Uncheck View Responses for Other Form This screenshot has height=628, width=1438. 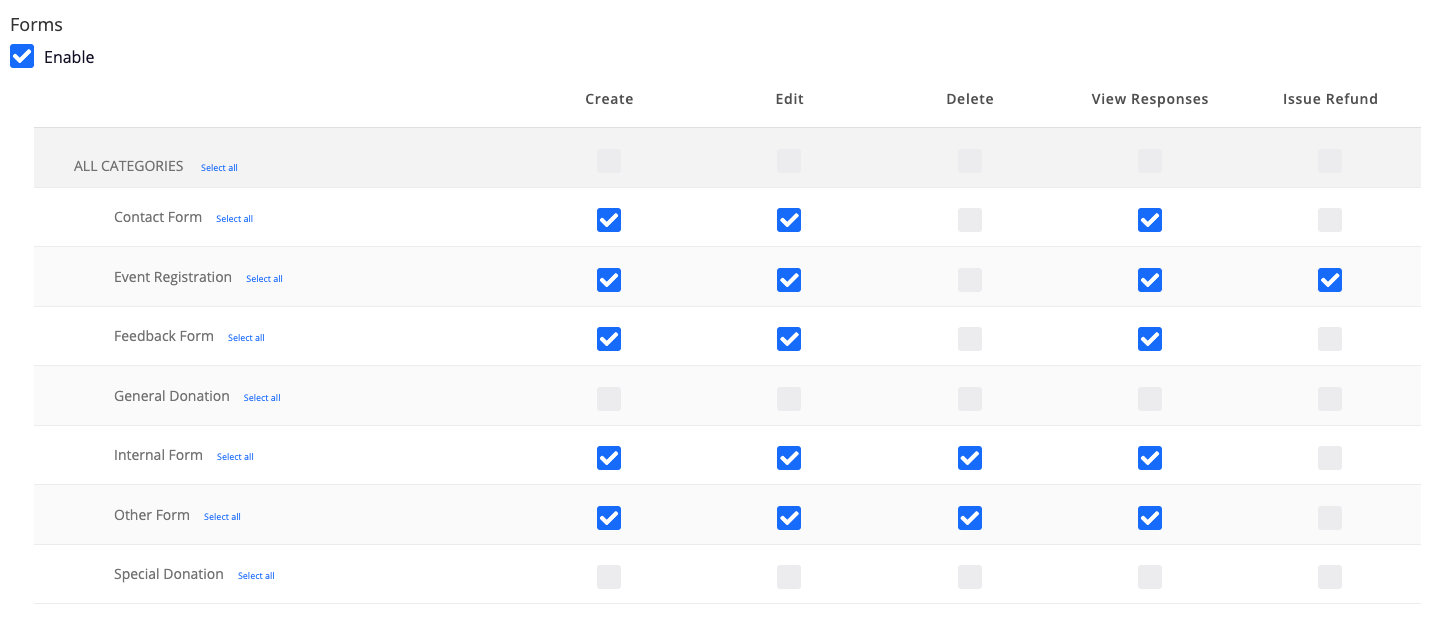point(1149,518)
